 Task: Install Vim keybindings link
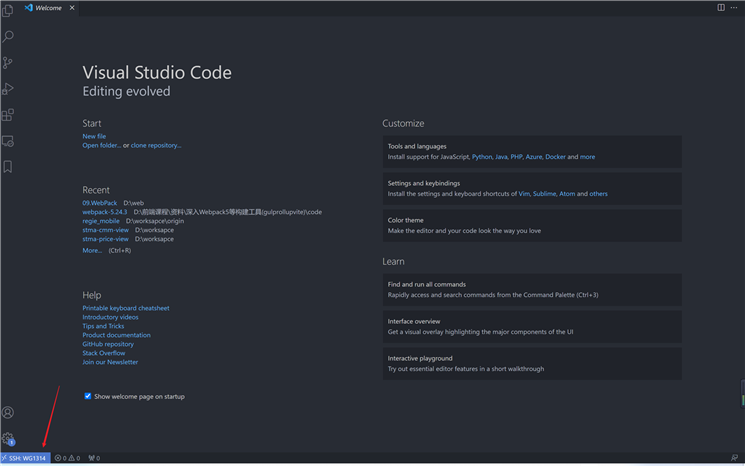tap(524, 194)
